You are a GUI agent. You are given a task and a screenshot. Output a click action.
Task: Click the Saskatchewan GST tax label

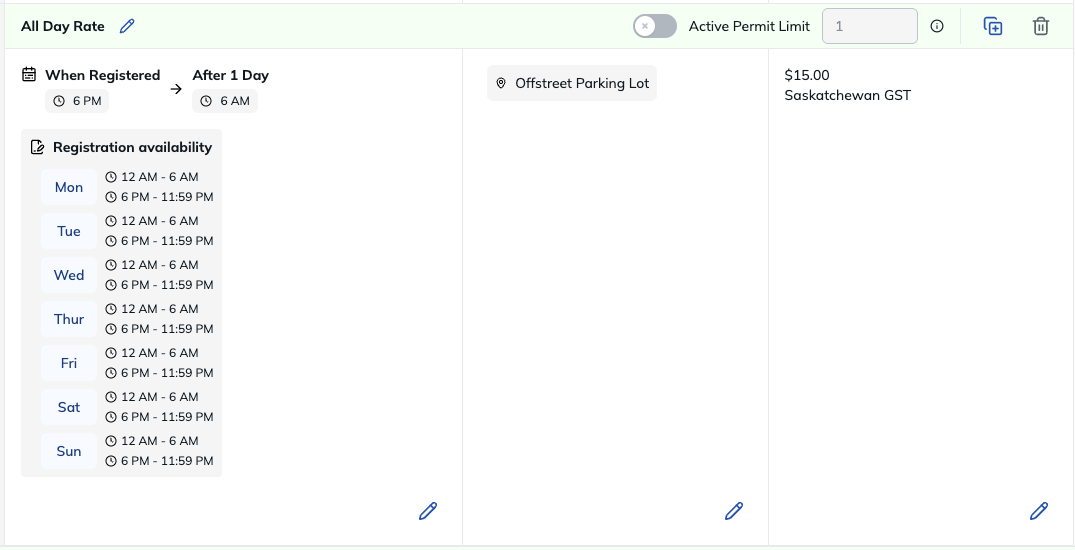point(847,95)
